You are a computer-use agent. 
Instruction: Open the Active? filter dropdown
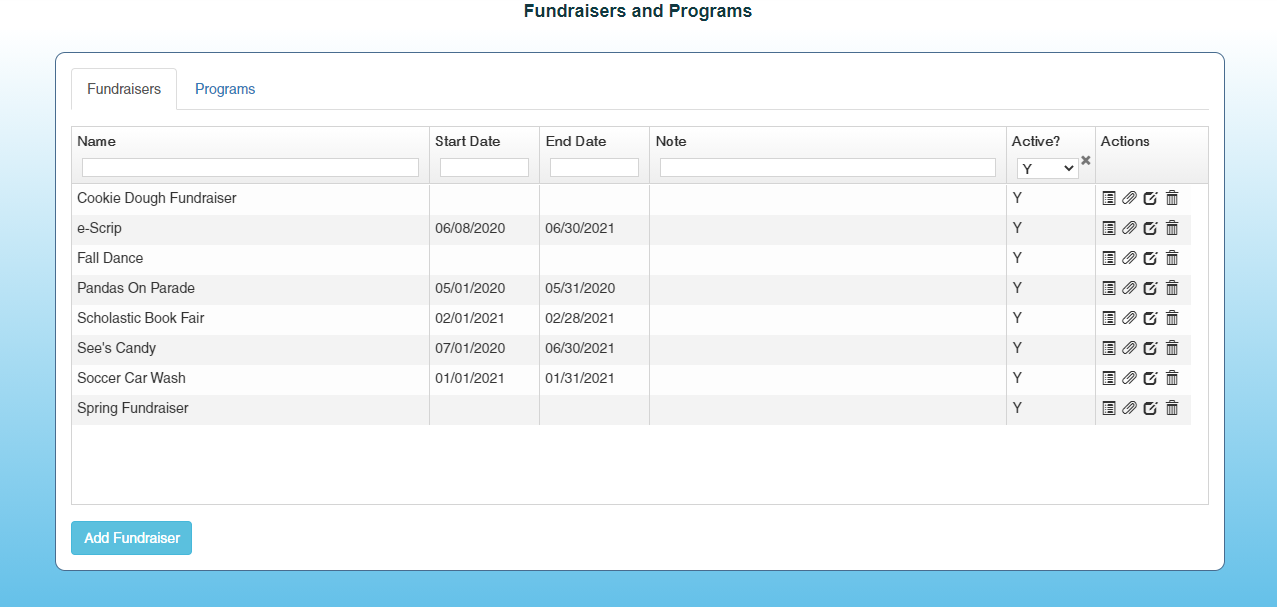1047,168
